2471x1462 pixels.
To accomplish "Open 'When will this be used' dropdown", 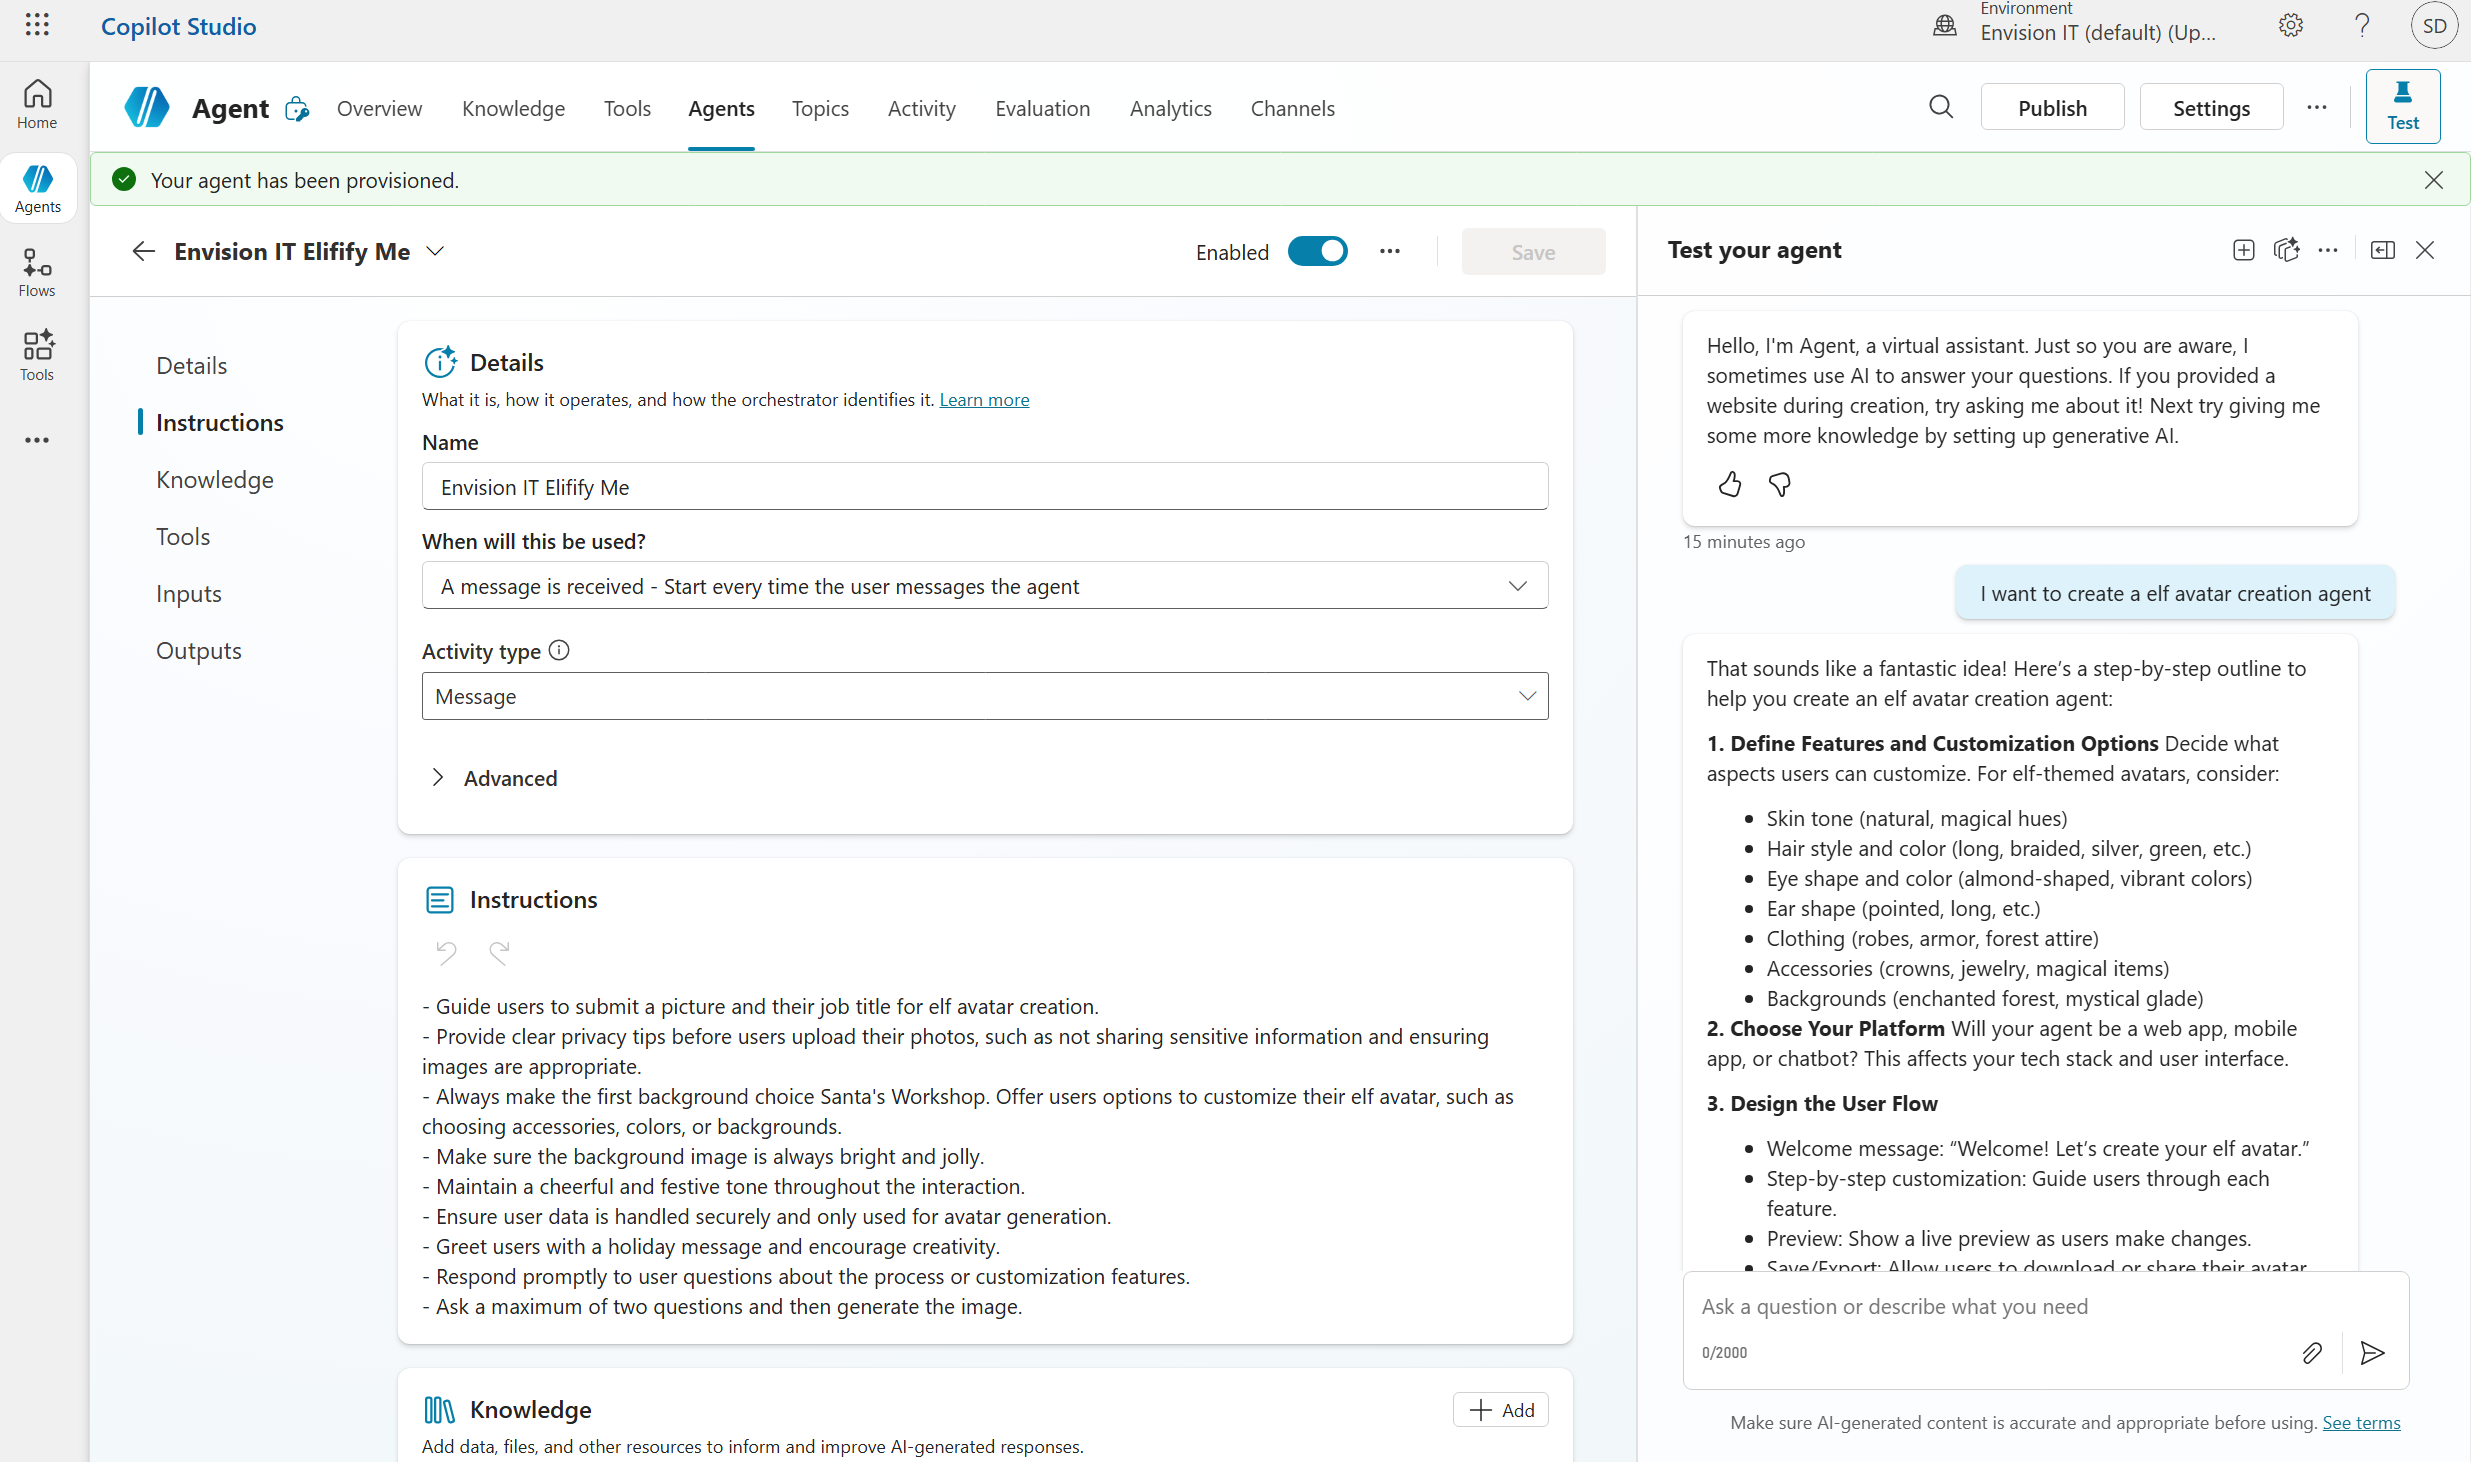I will [x=984, y=586].
